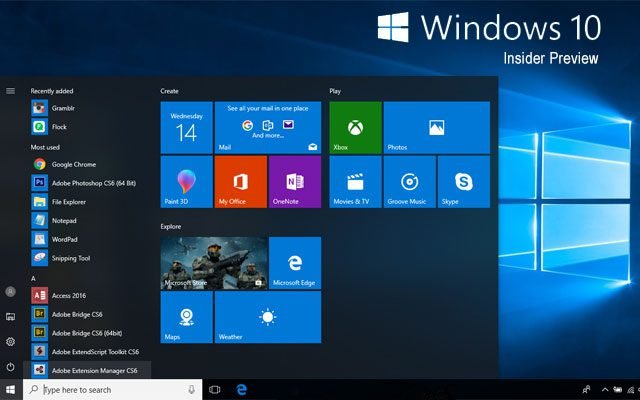This screenshot has height=400, width=640.
Task: Activate the microphone in search box
Action: click(x=191, y=390)
